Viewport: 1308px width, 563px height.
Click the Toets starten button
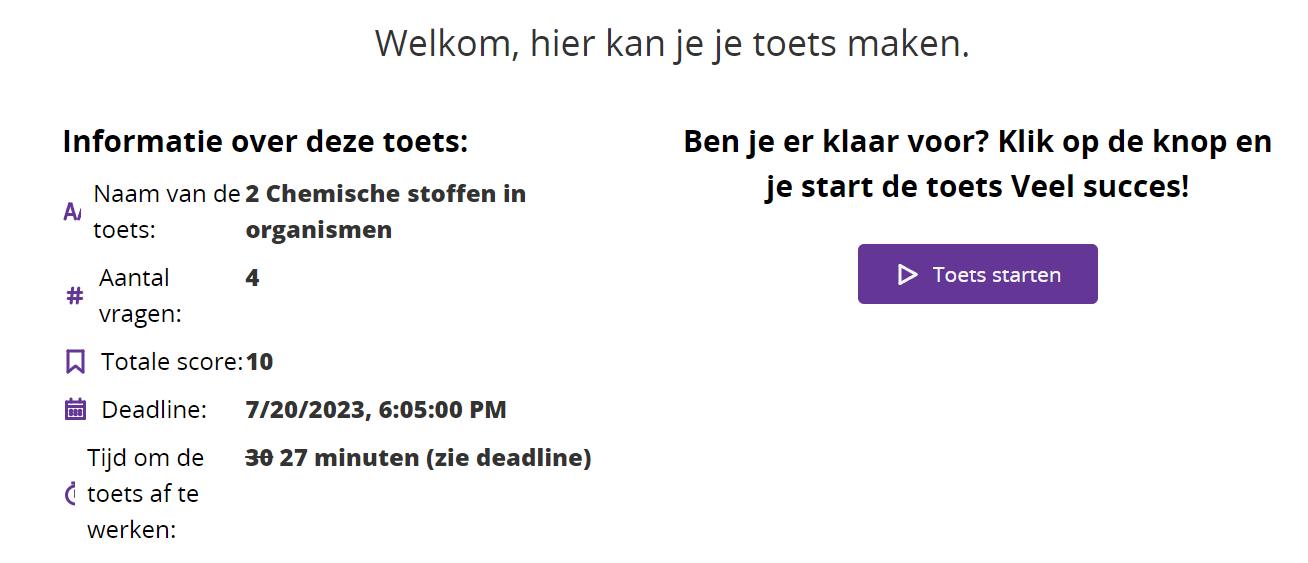coord(977,274)
